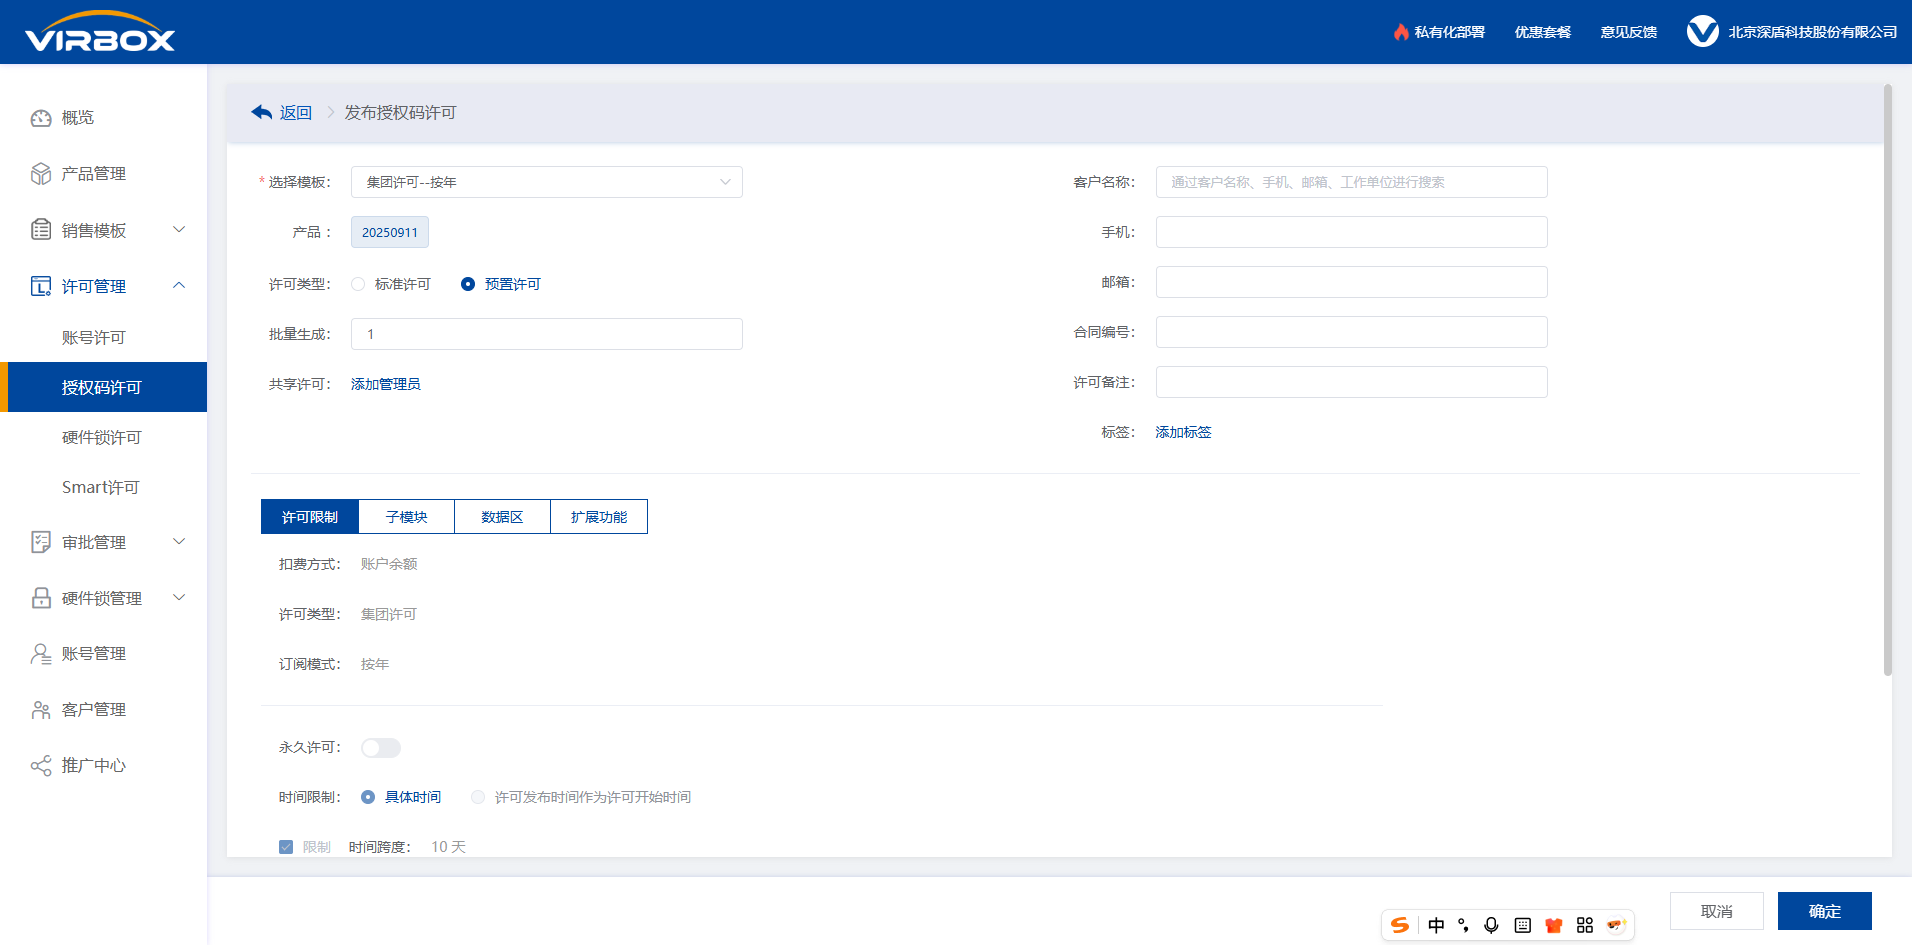This screenshot has width=1912, height=945.
Task: Open the IME toolbox grid icon
Action: (x=1585, y=925)
